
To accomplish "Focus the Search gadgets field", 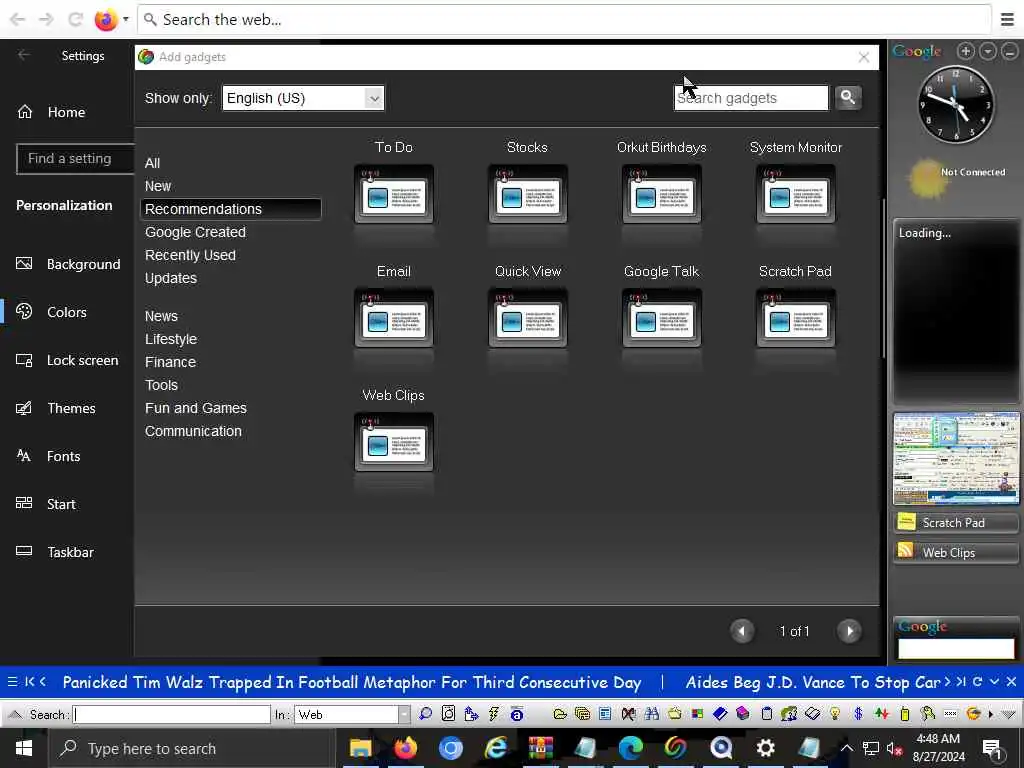I will [751, 98].
